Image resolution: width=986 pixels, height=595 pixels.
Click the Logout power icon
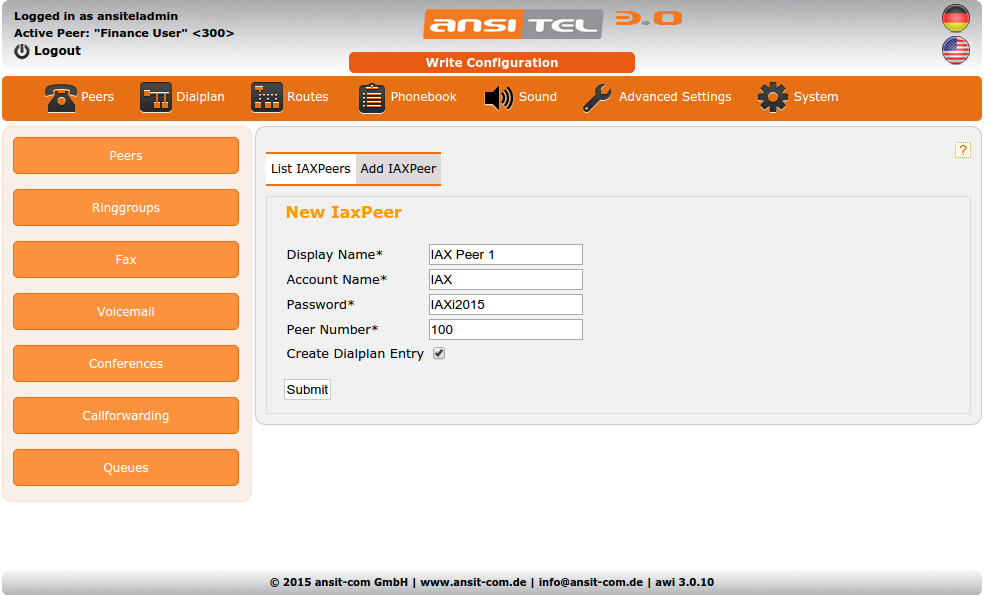[20, 50]
